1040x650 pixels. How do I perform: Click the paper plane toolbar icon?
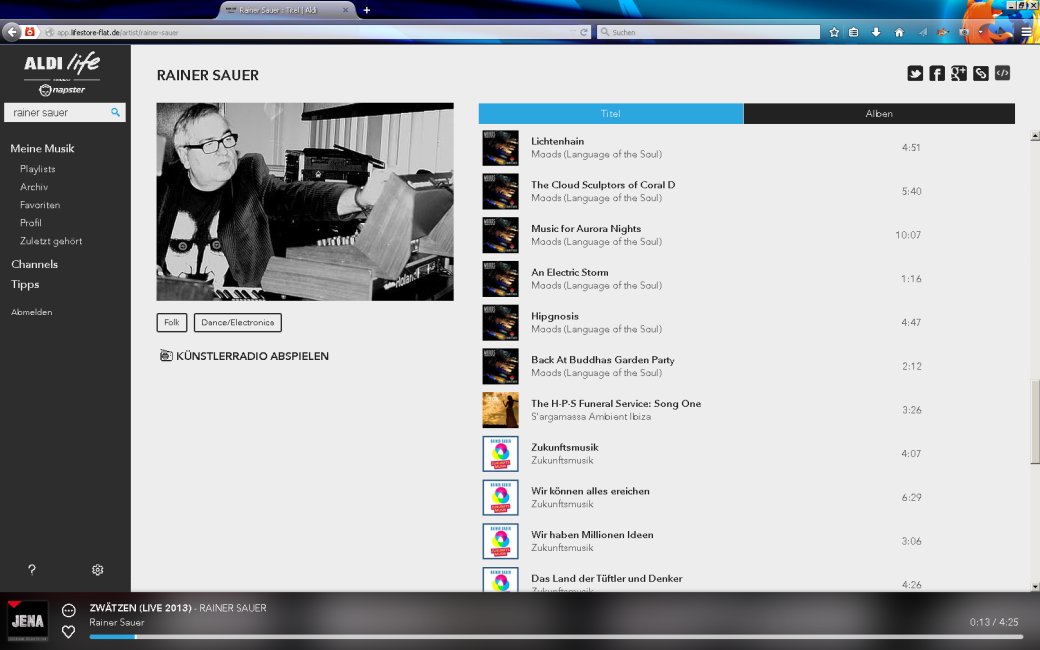coord(922,32)
